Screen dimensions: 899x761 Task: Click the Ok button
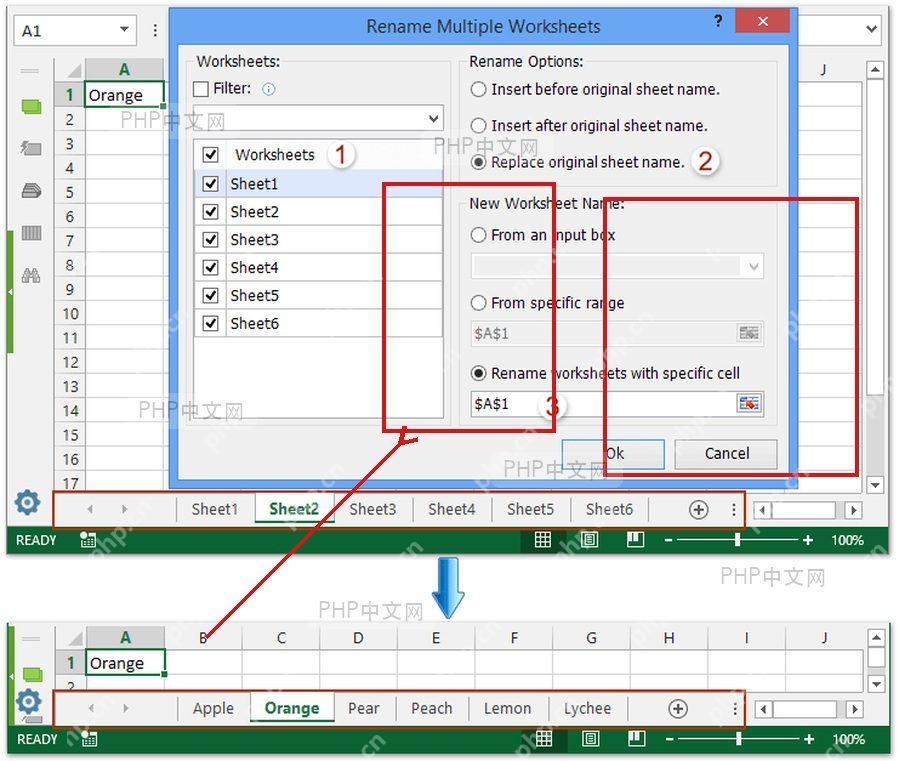click(613, 454)
